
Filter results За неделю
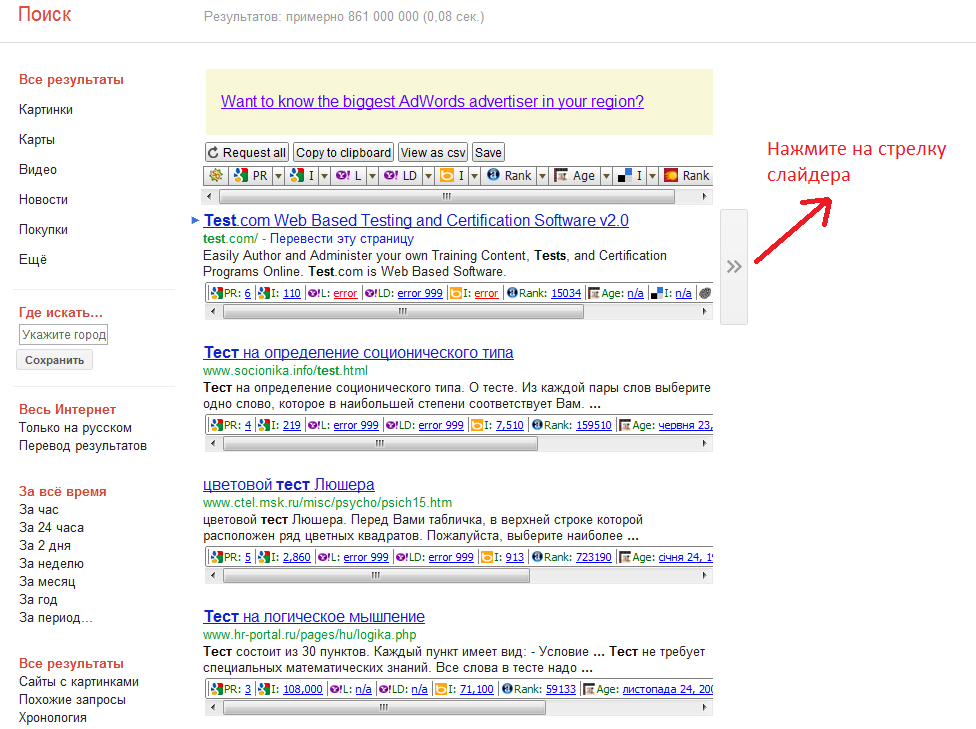(51, 563)
